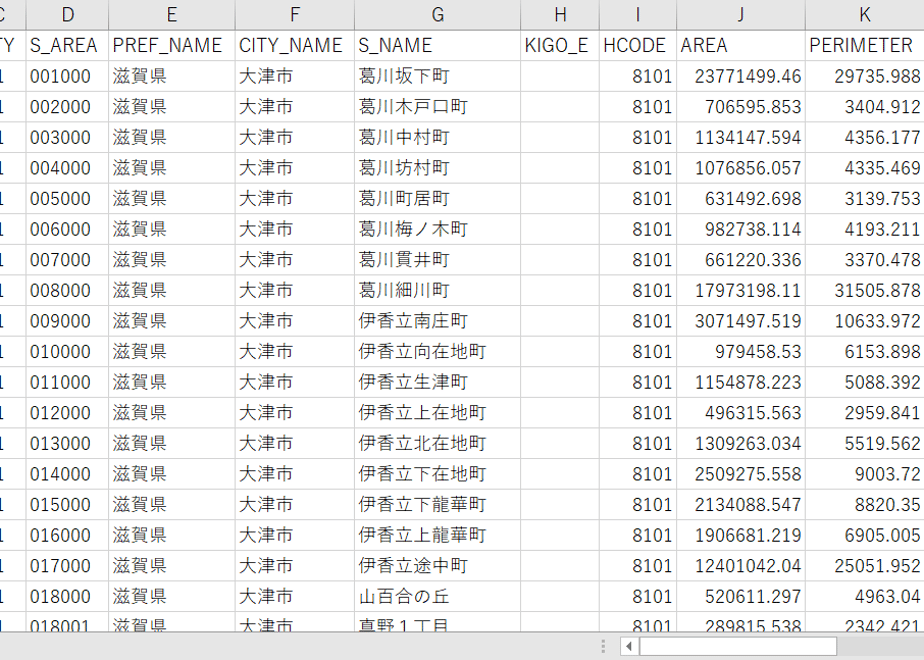
Task: Select empty KIGO_E cell in 010000 row
Action: pyautogui.click(x=560, y=352)
